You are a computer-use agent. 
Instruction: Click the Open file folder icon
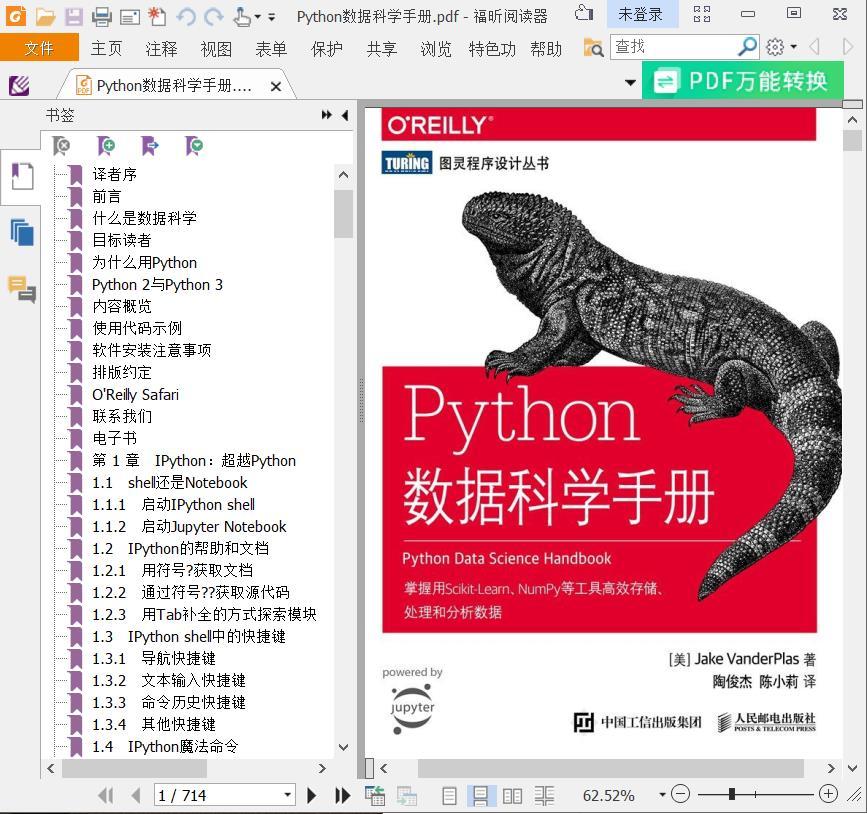coord(45,17)
